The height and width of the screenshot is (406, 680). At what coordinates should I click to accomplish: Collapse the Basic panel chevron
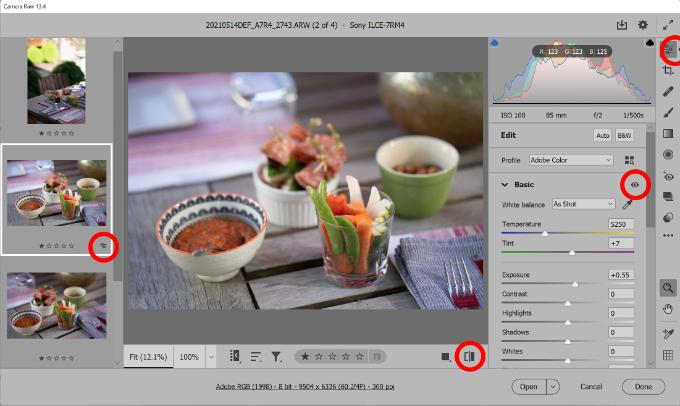(504, 185)
